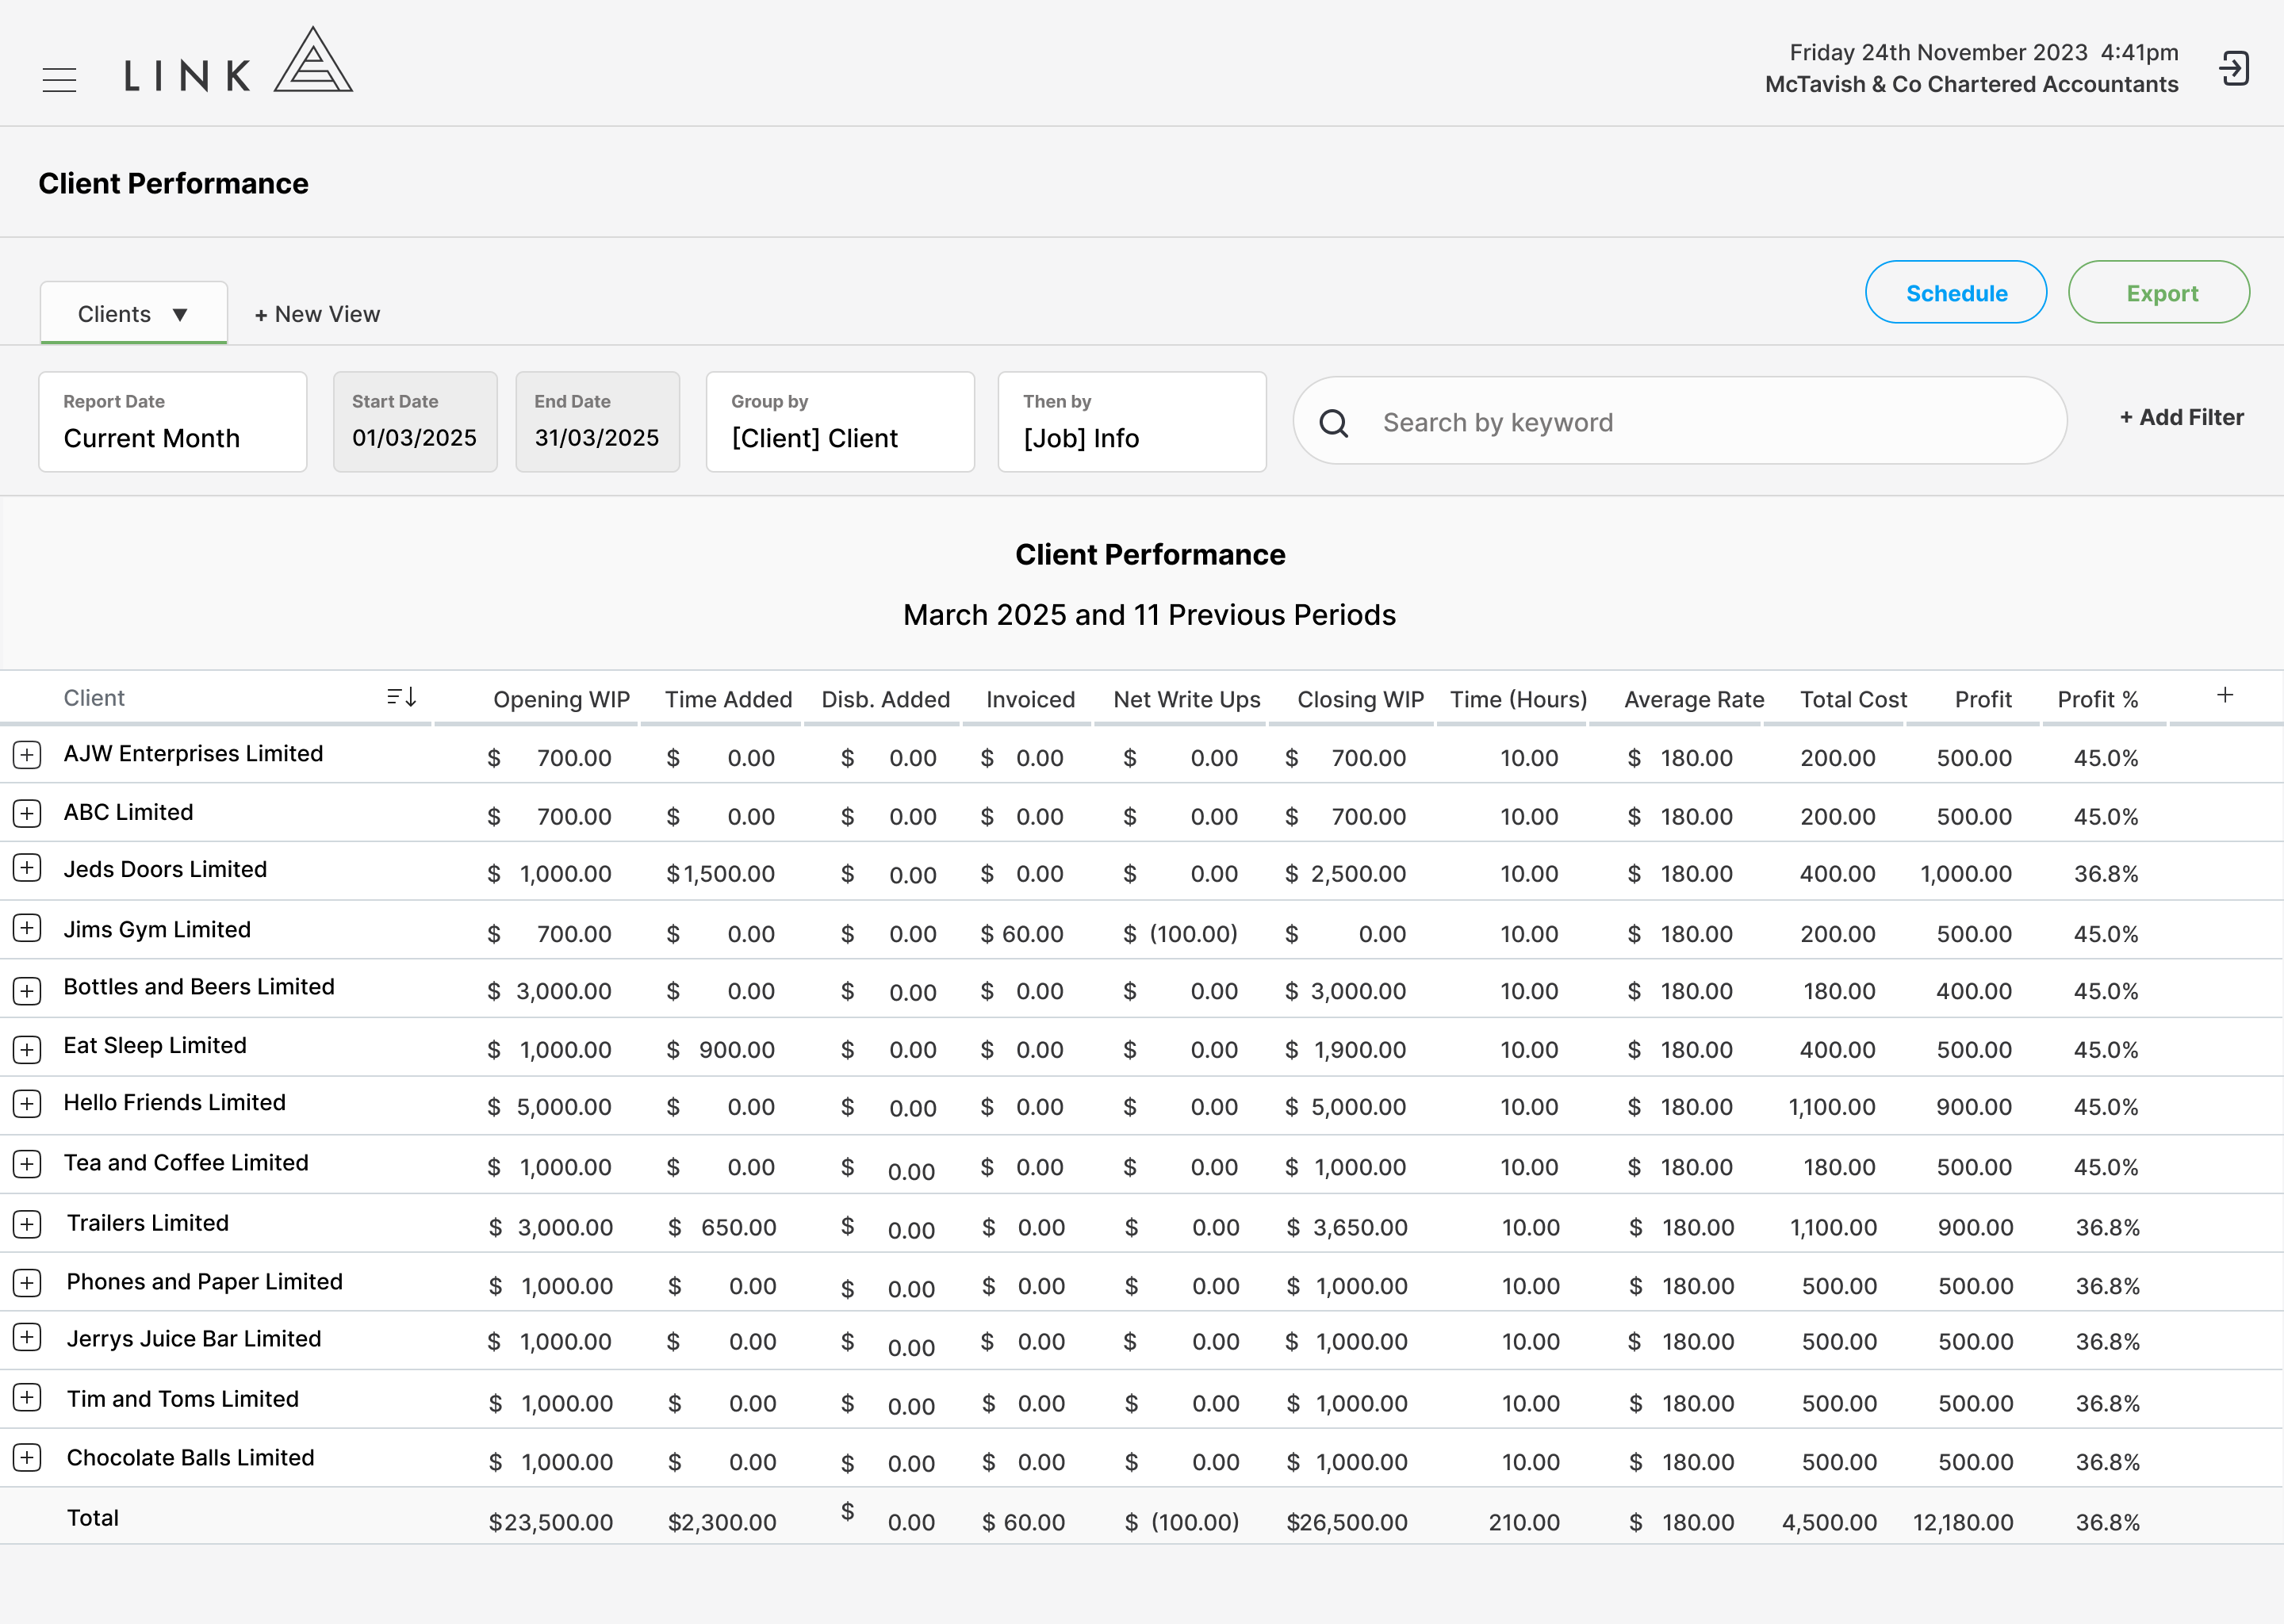Image resolution: width=2284 pixels, height=1624 pixels.
Task: Click Total Closing WIP $26,500.00
Action: click(1346, 1523)
